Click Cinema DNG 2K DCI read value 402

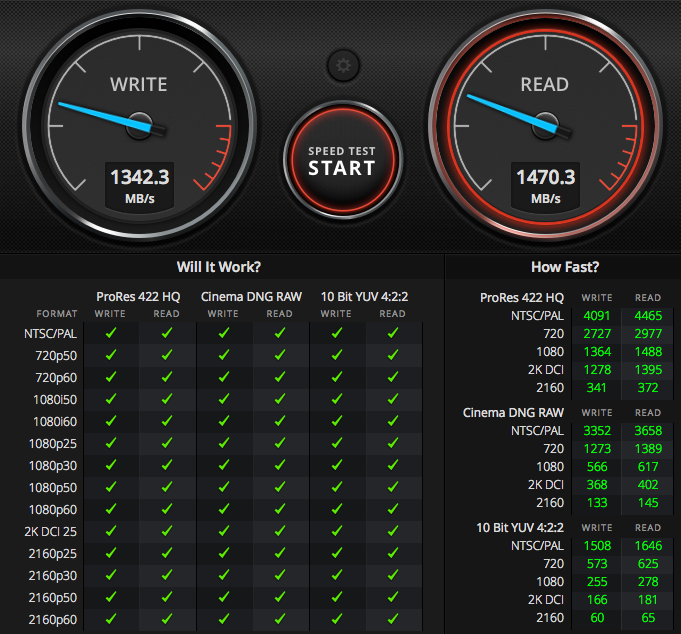[x=648, y=485]
